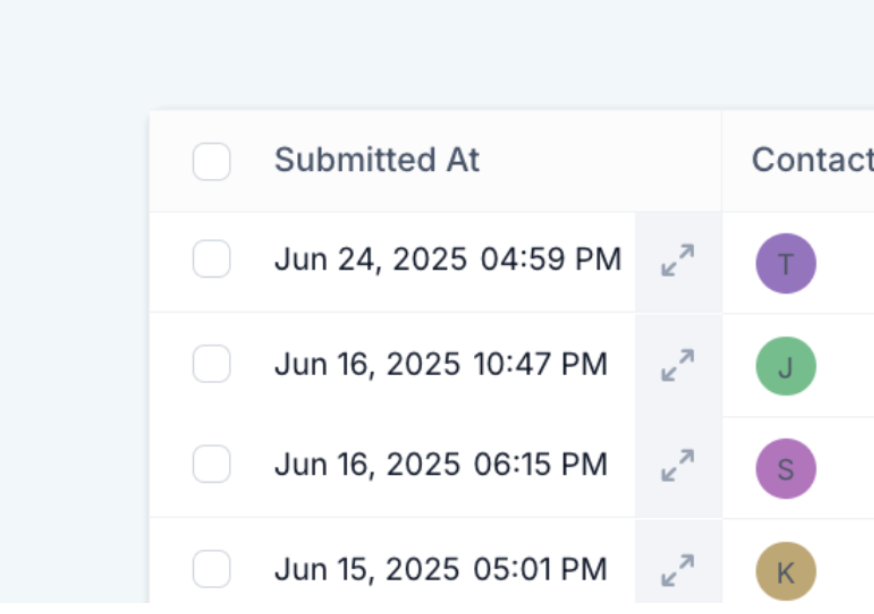
Task: Expand the Jun 15, 2025 submission row
Action: click(678, 570)
